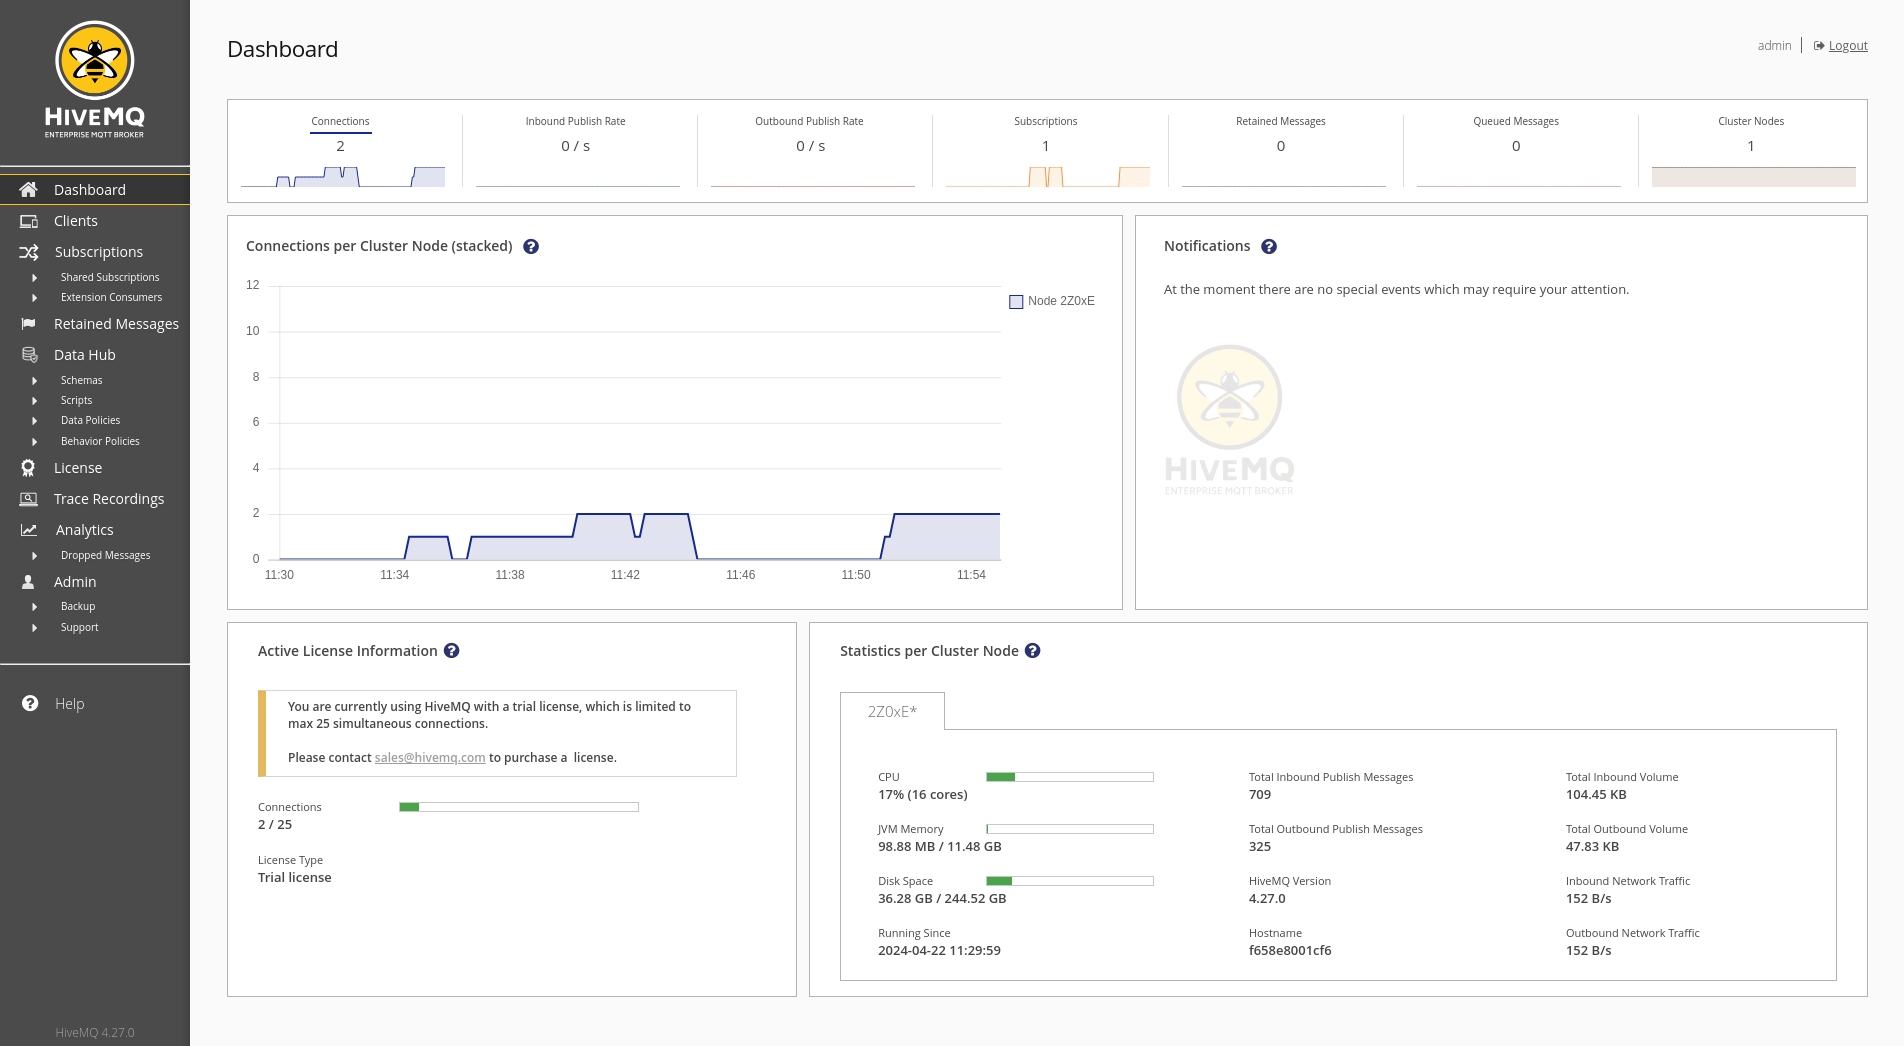Screen dimensions: 1904x1046
Task: Click the Trace Recordings sidebar icon
Action: pos(29,499)
